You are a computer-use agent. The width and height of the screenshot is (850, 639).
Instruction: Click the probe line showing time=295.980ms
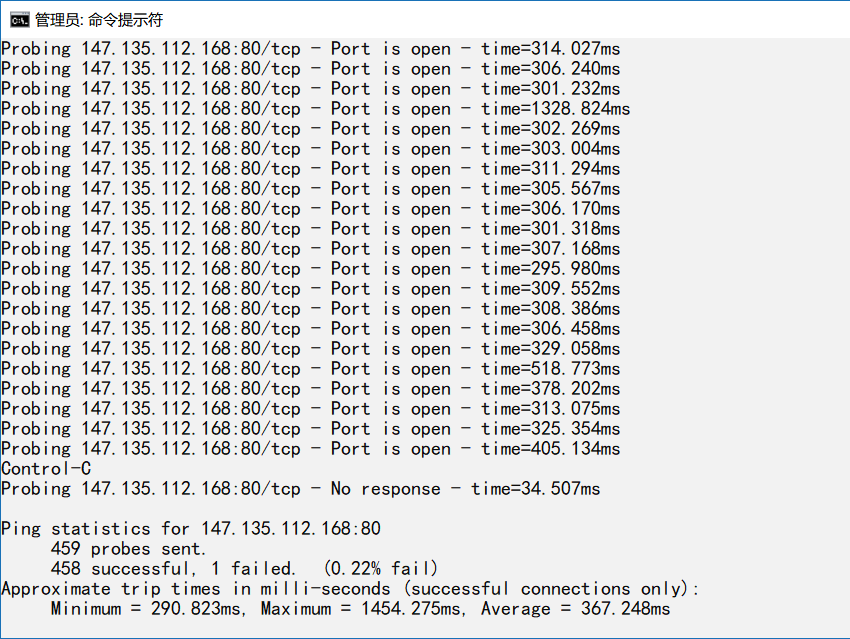[x=310, y=269]
